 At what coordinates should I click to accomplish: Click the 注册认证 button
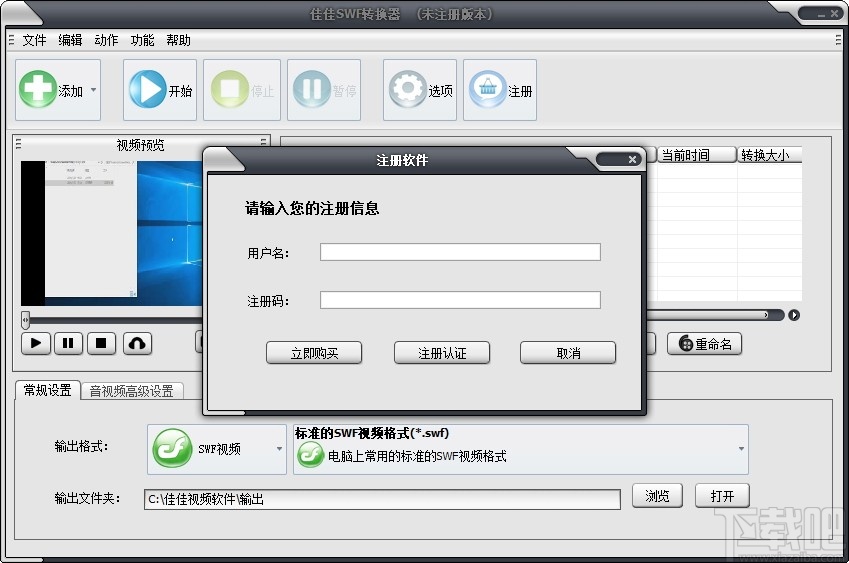coord(442,353)
